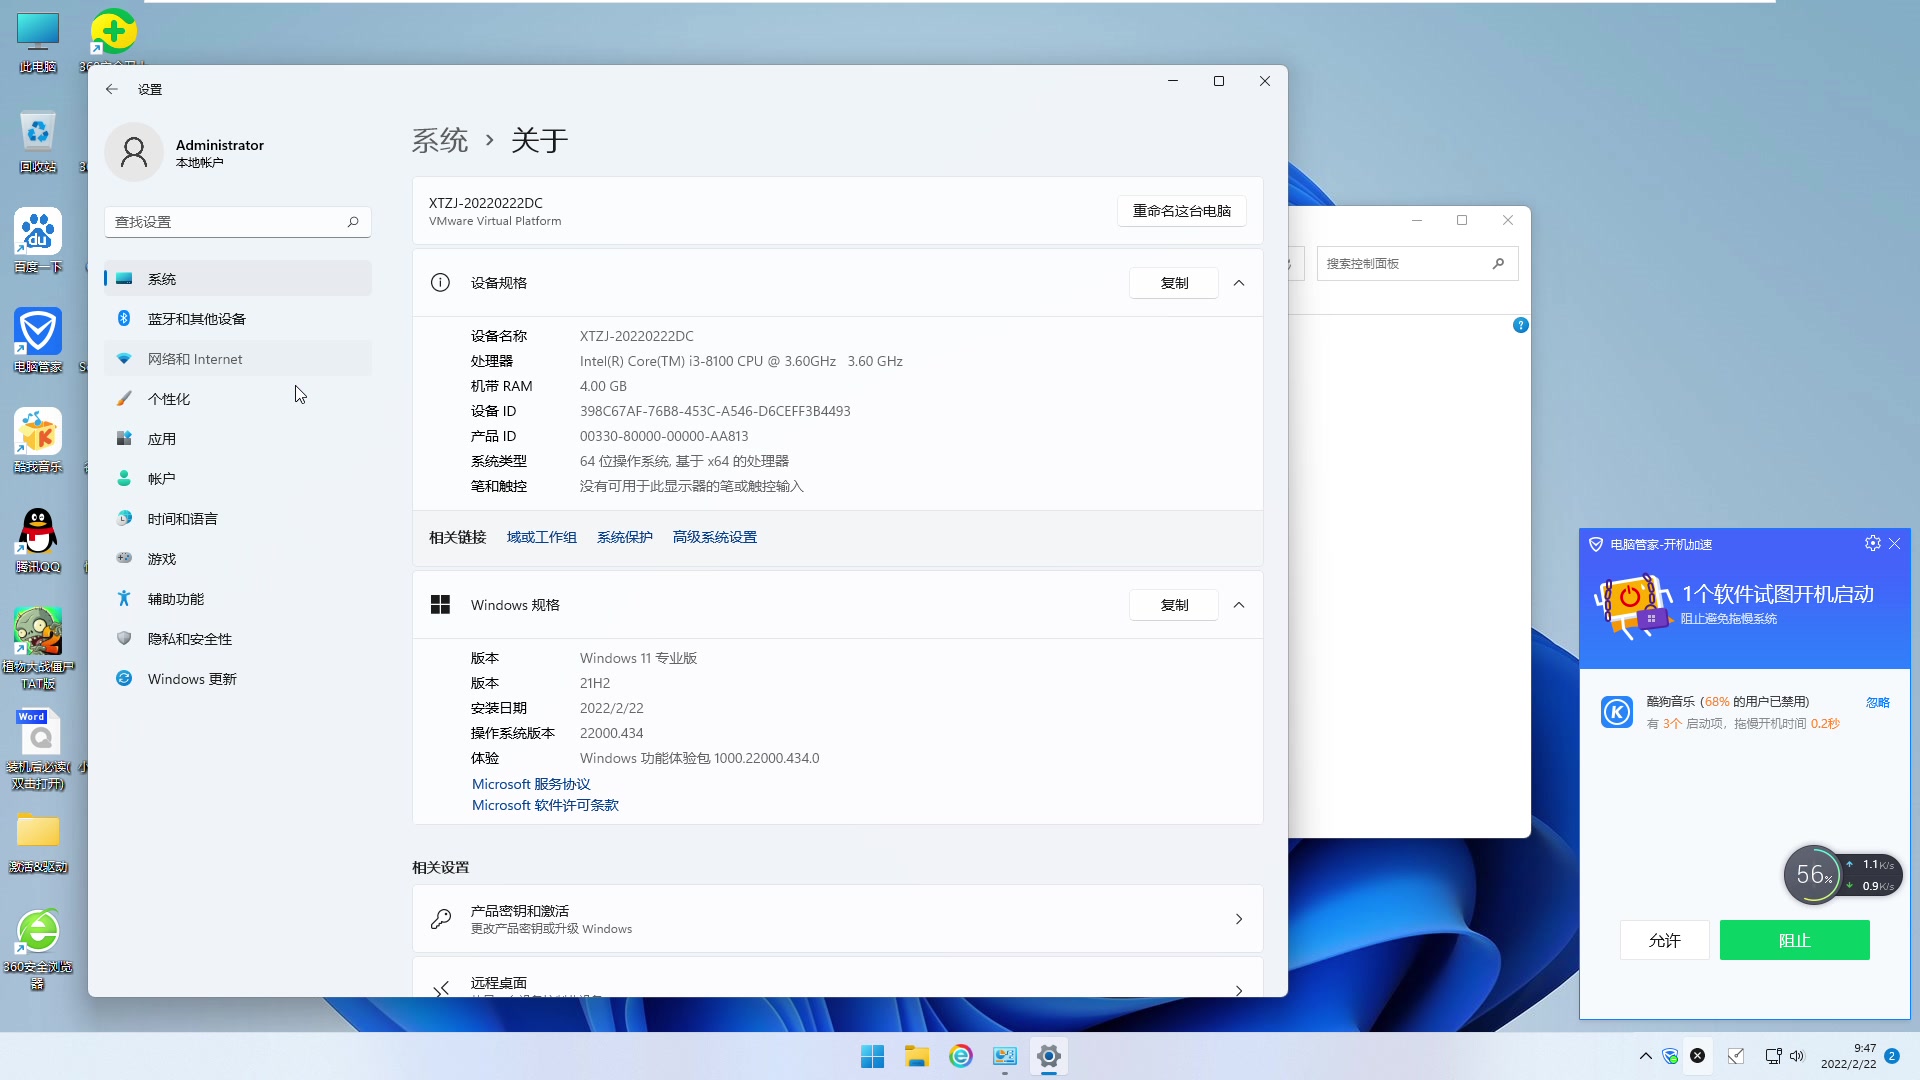
Task: Open File Explorer from the taskbar
Action: tap(917, 1056)
